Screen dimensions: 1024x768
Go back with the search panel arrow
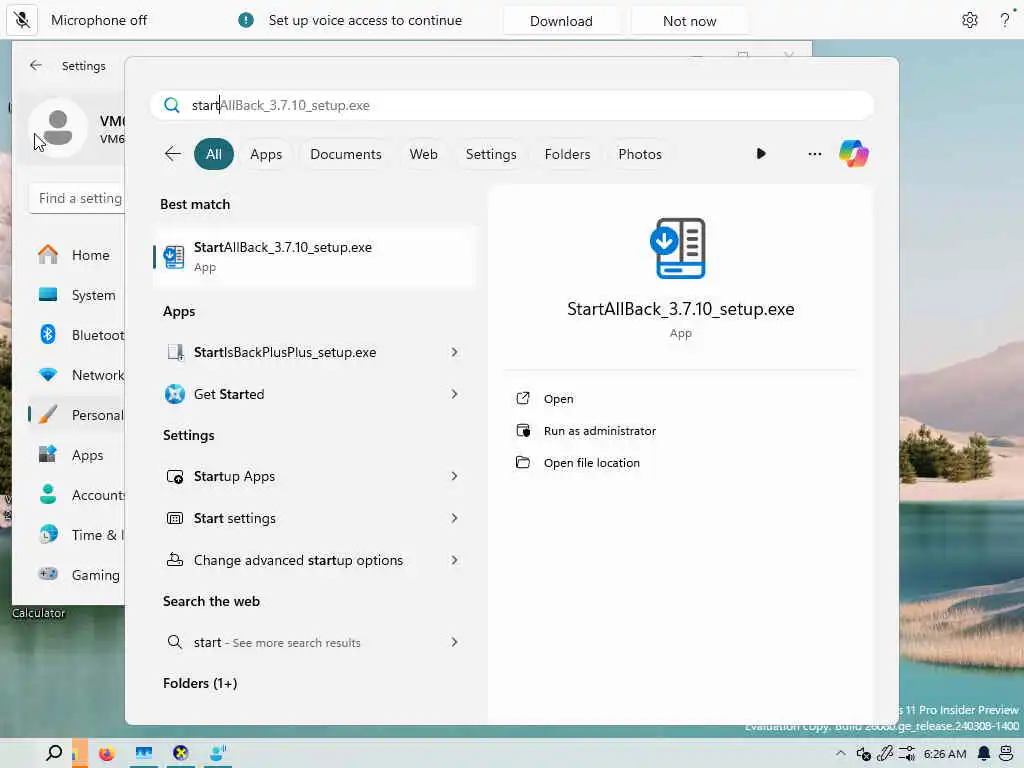[x=172, y=154]
